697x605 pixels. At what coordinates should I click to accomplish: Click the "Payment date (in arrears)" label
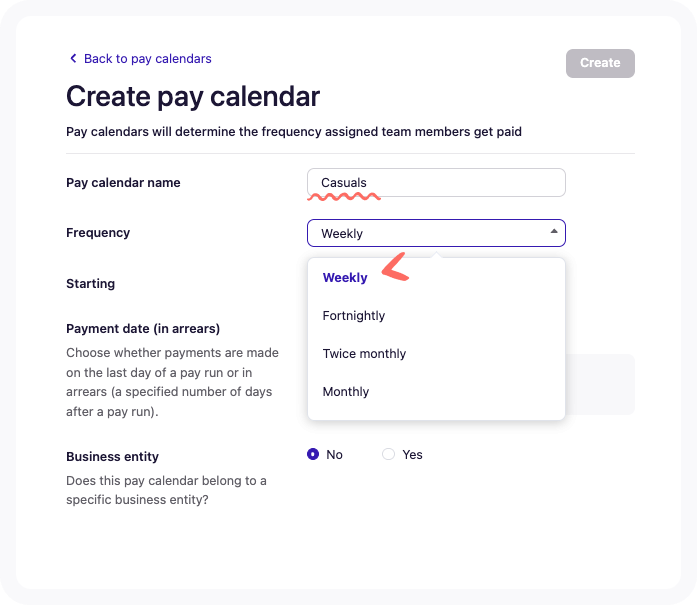click(143, 329)
